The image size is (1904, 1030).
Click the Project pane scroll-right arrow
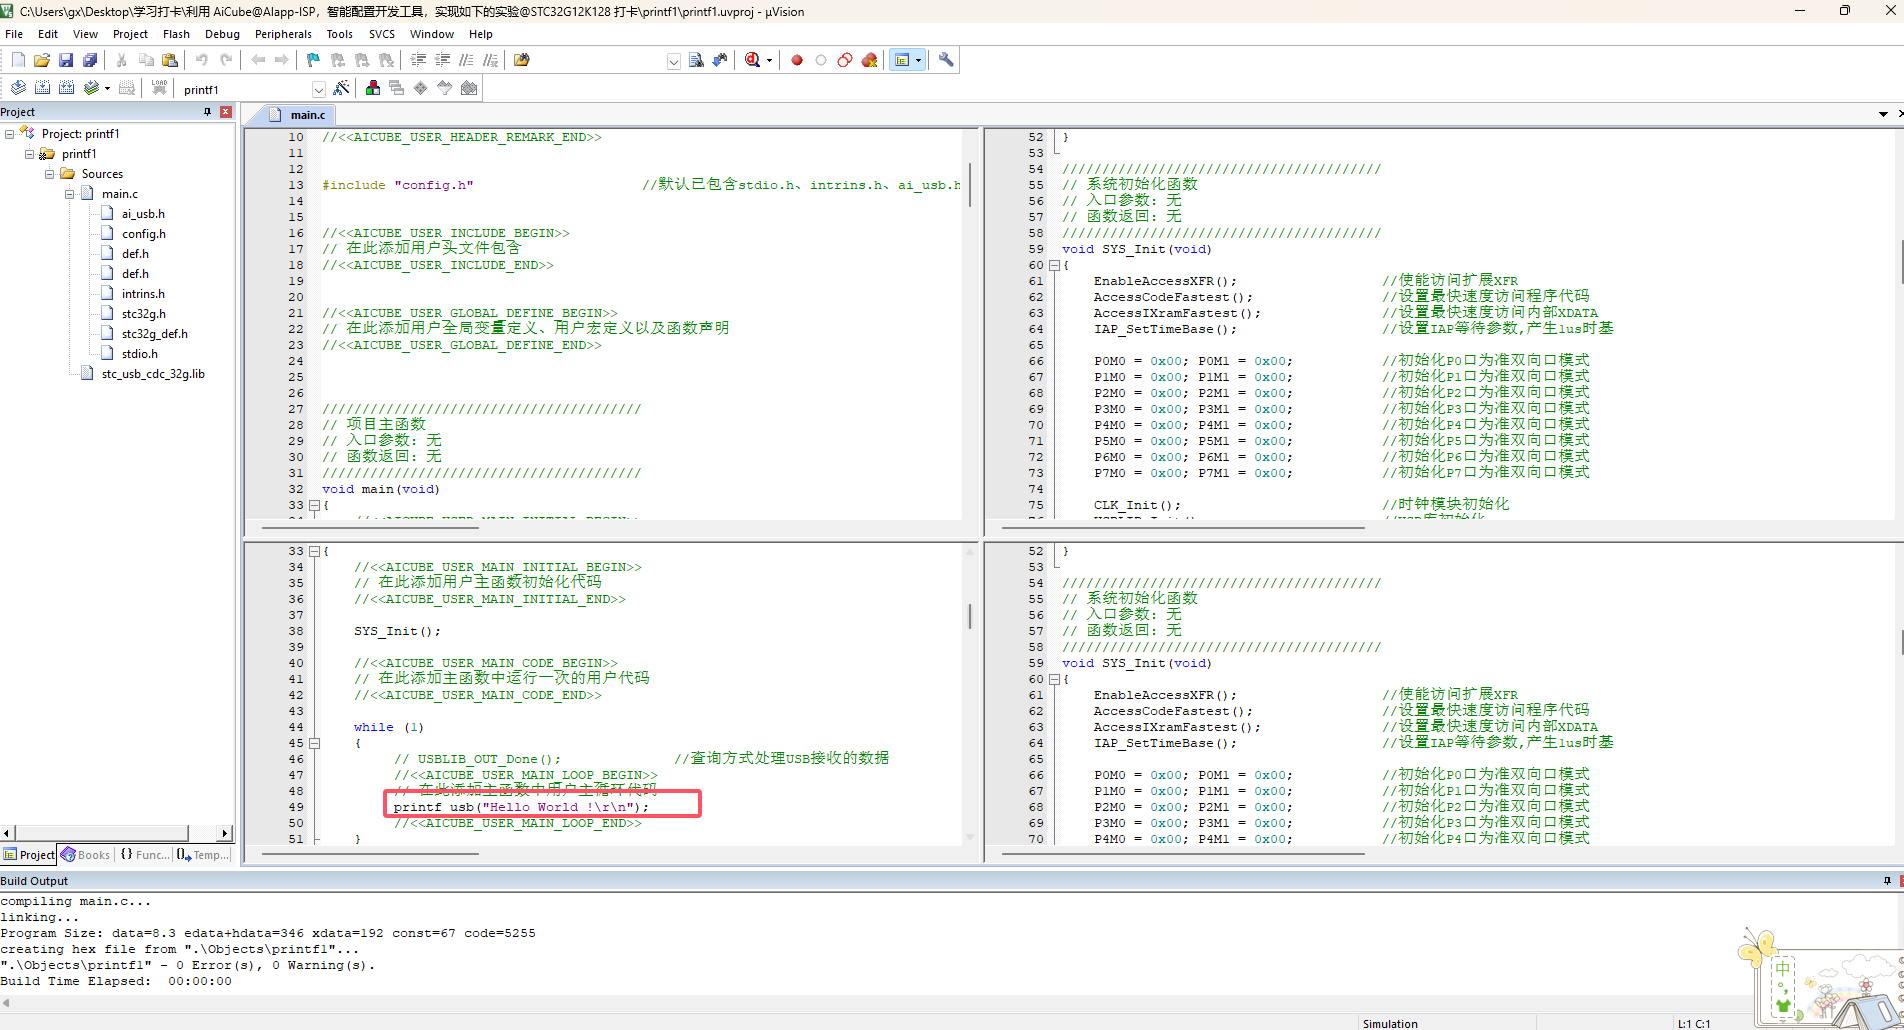225,833
